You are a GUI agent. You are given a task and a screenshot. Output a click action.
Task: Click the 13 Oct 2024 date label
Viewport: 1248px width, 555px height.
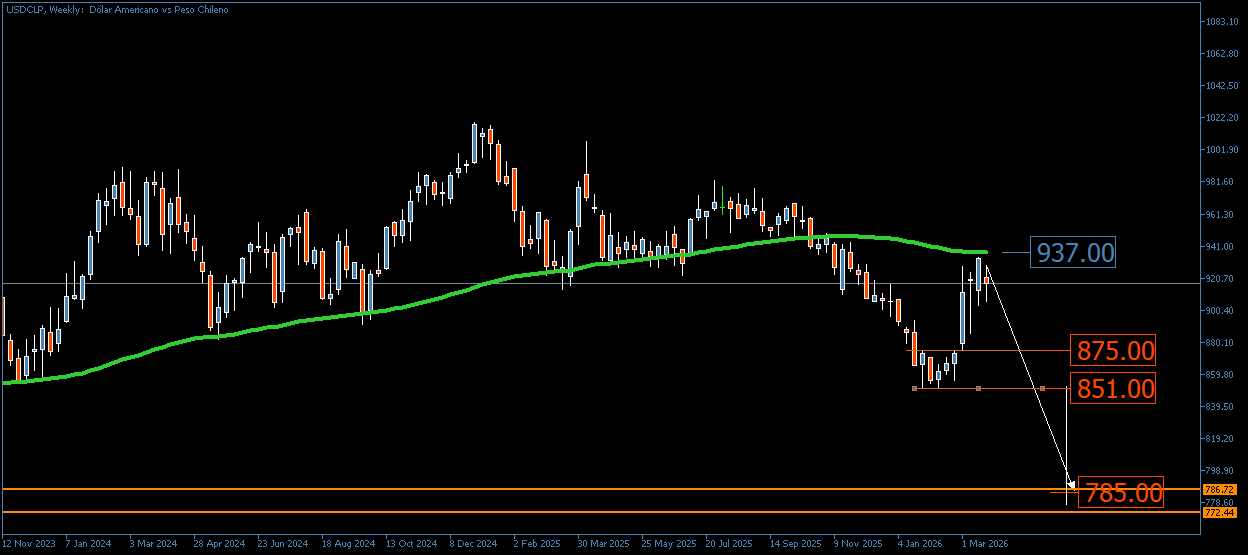pyautogui.click(x=412, y=545)
